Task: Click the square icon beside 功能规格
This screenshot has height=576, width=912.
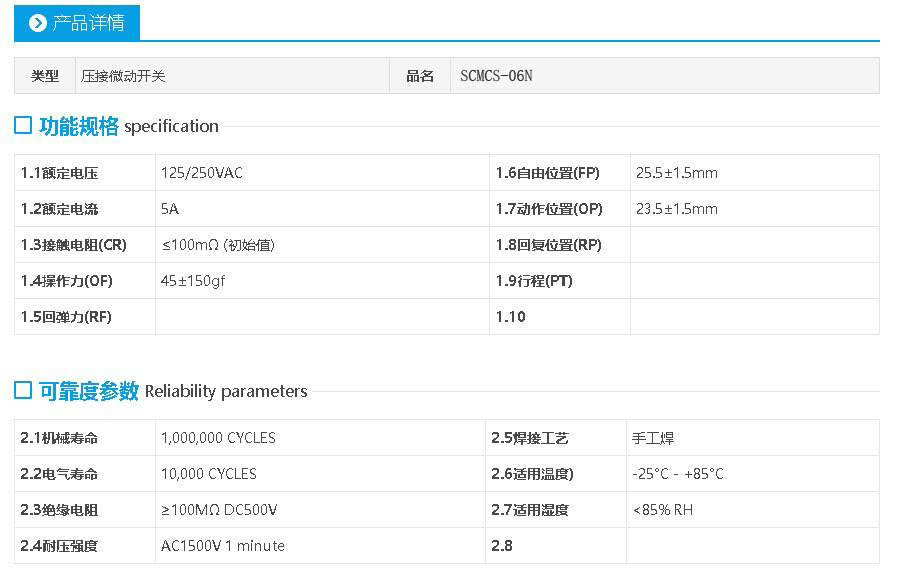Action: coord(23,125)
